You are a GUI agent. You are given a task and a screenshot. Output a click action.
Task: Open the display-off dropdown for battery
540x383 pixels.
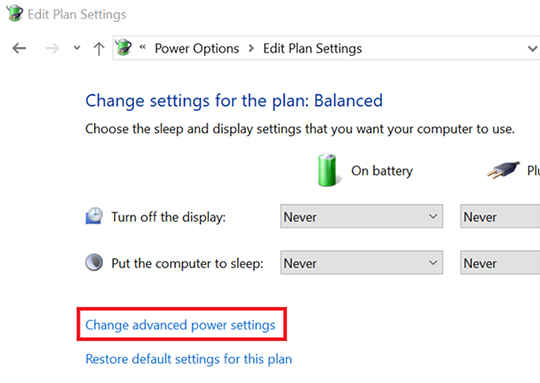pos(362,216)
